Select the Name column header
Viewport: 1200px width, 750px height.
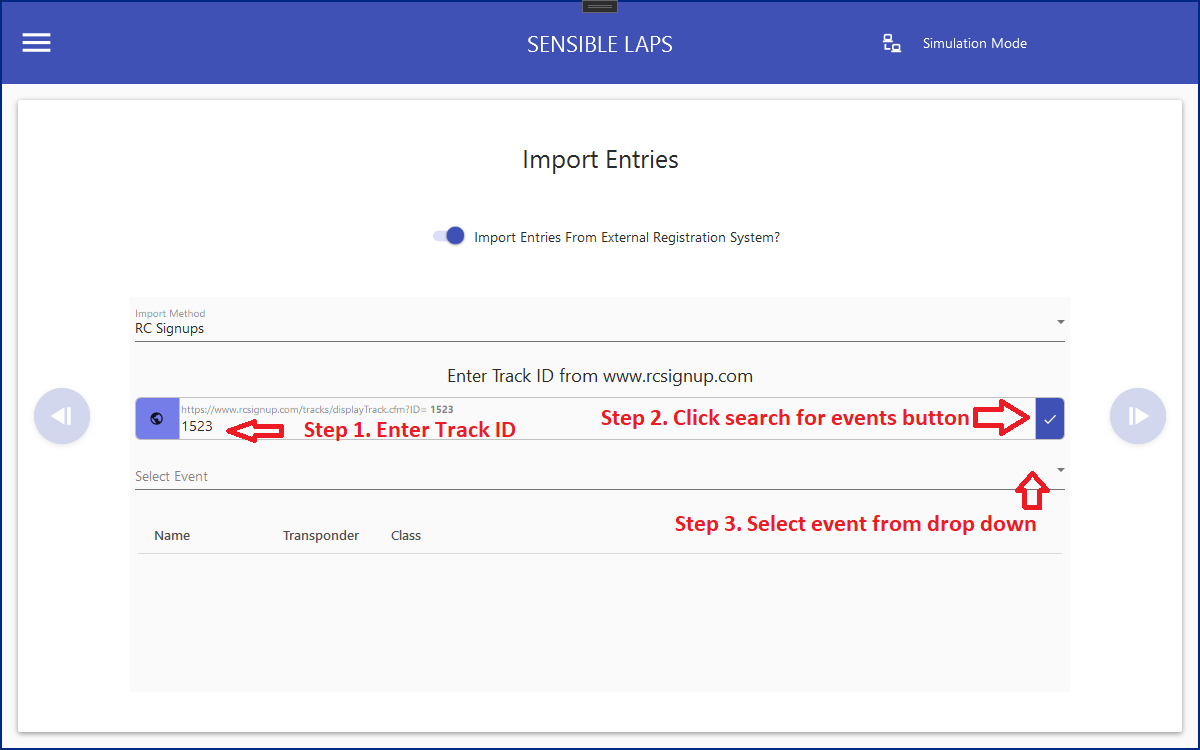pyautogui.click(x=172, y=535)
